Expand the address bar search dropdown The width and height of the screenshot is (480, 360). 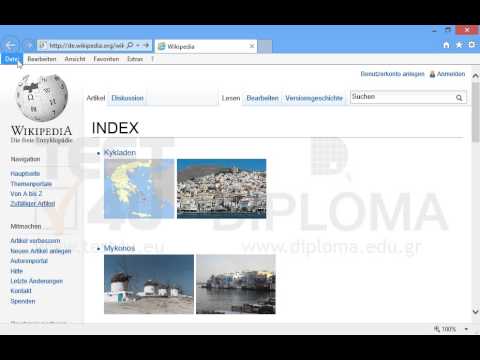click(138, 45)
